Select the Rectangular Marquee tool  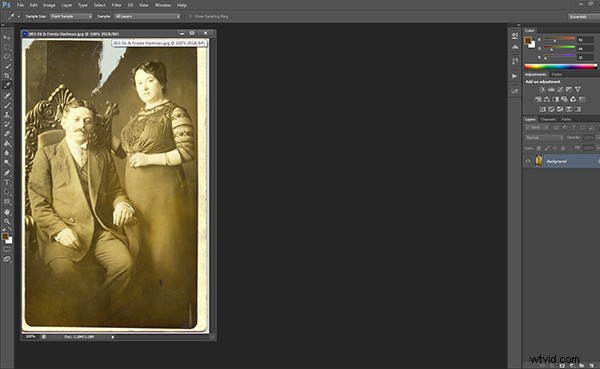[x=7, y=47]
